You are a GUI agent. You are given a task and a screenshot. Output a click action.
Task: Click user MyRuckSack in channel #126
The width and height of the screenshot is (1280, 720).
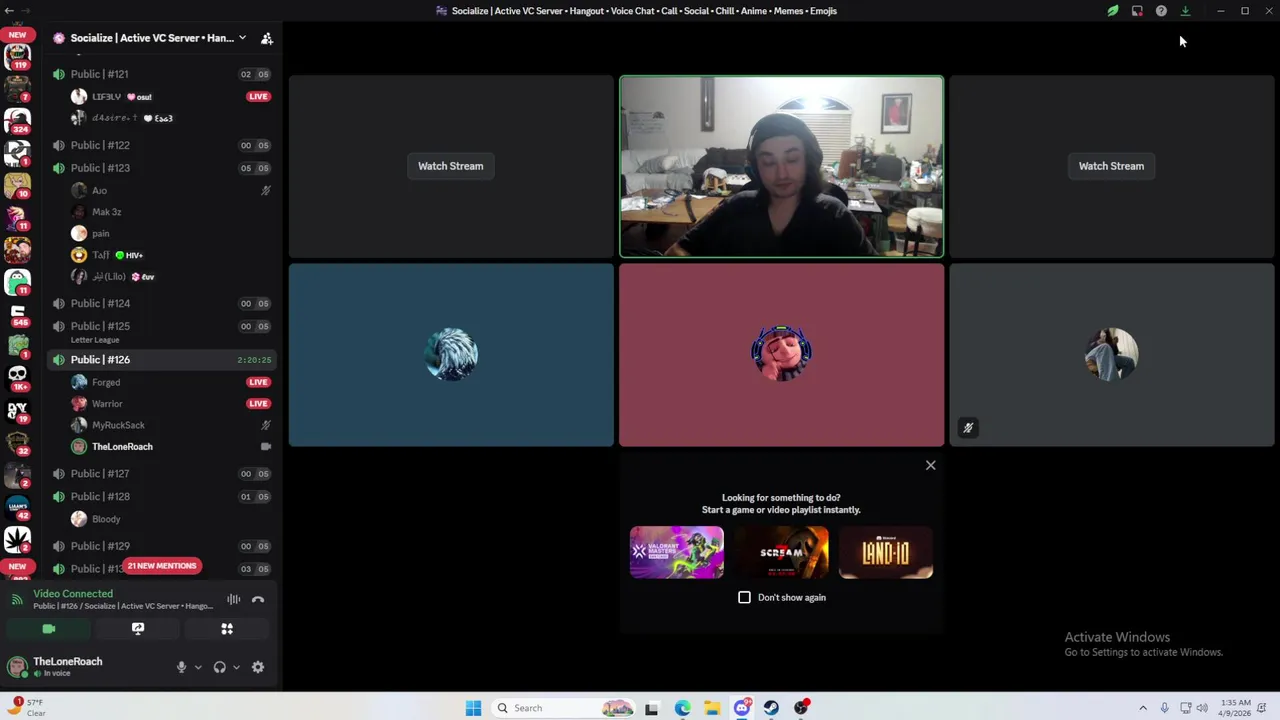171,425
